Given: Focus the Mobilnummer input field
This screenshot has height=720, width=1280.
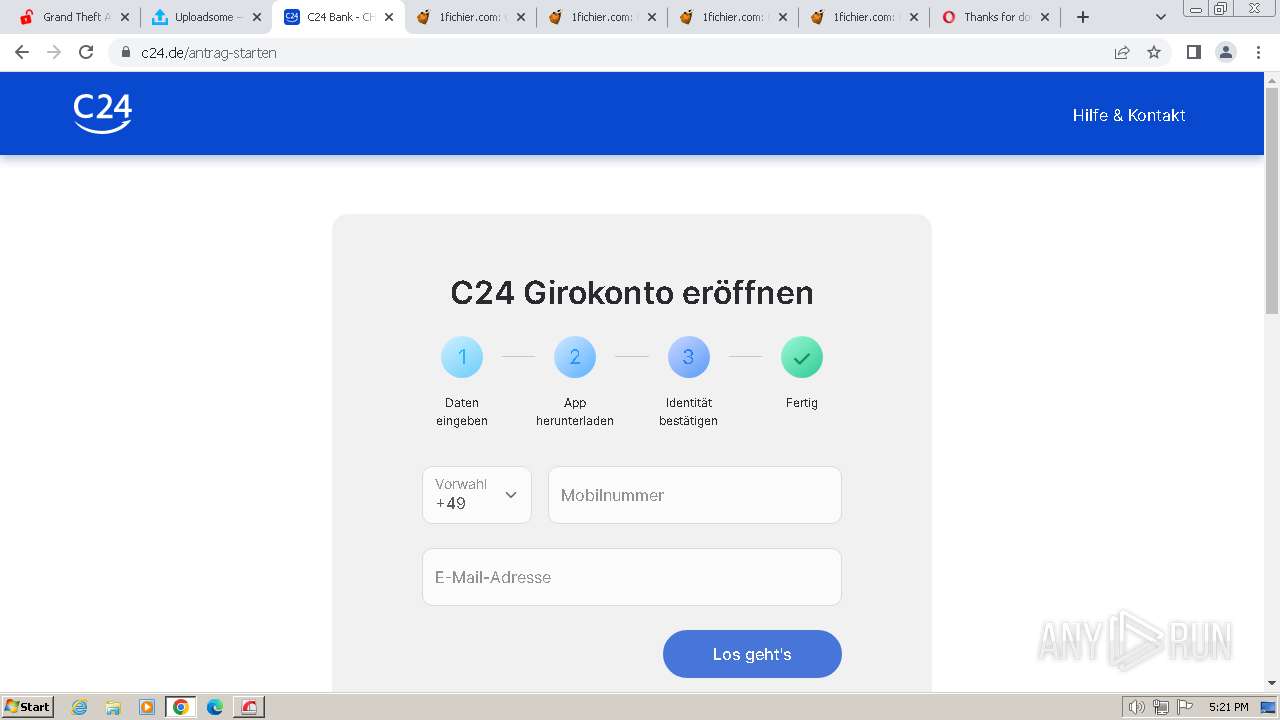Looking at the screenshot, I should [695, 495].
